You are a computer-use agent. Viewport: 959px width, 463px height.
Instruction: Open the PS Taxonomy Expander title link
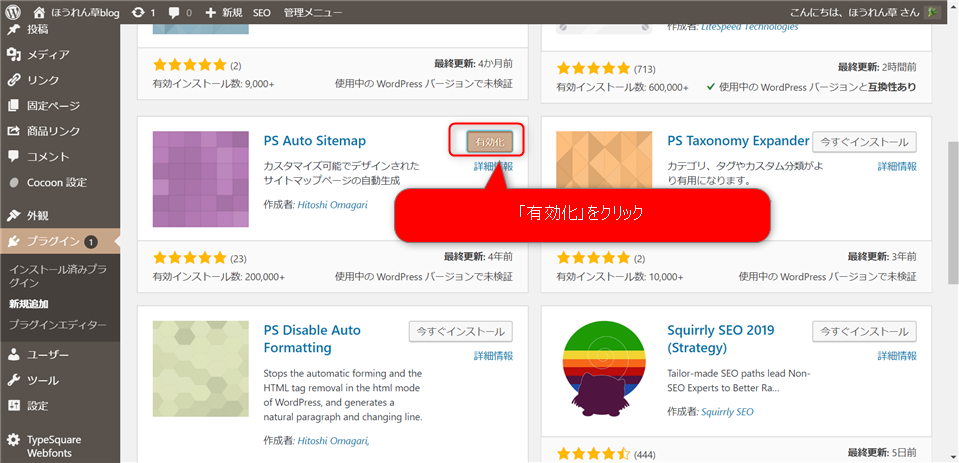(738, 141)
